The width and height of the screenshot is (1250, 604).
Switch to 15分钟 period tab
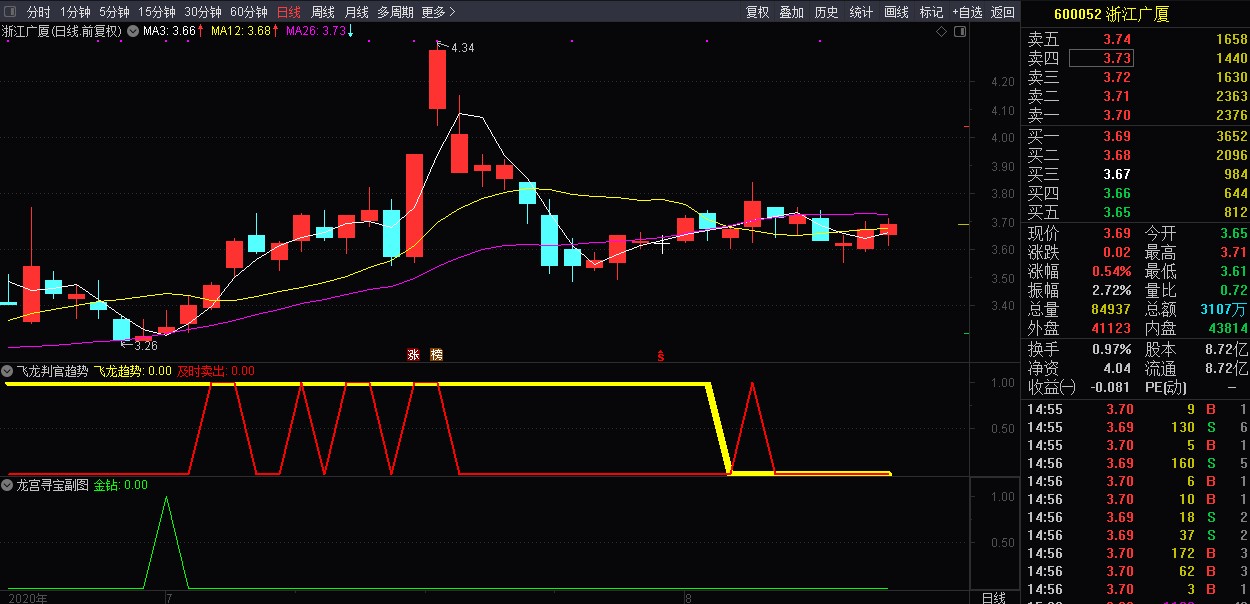pyautogui.click(x=157, y=12)
